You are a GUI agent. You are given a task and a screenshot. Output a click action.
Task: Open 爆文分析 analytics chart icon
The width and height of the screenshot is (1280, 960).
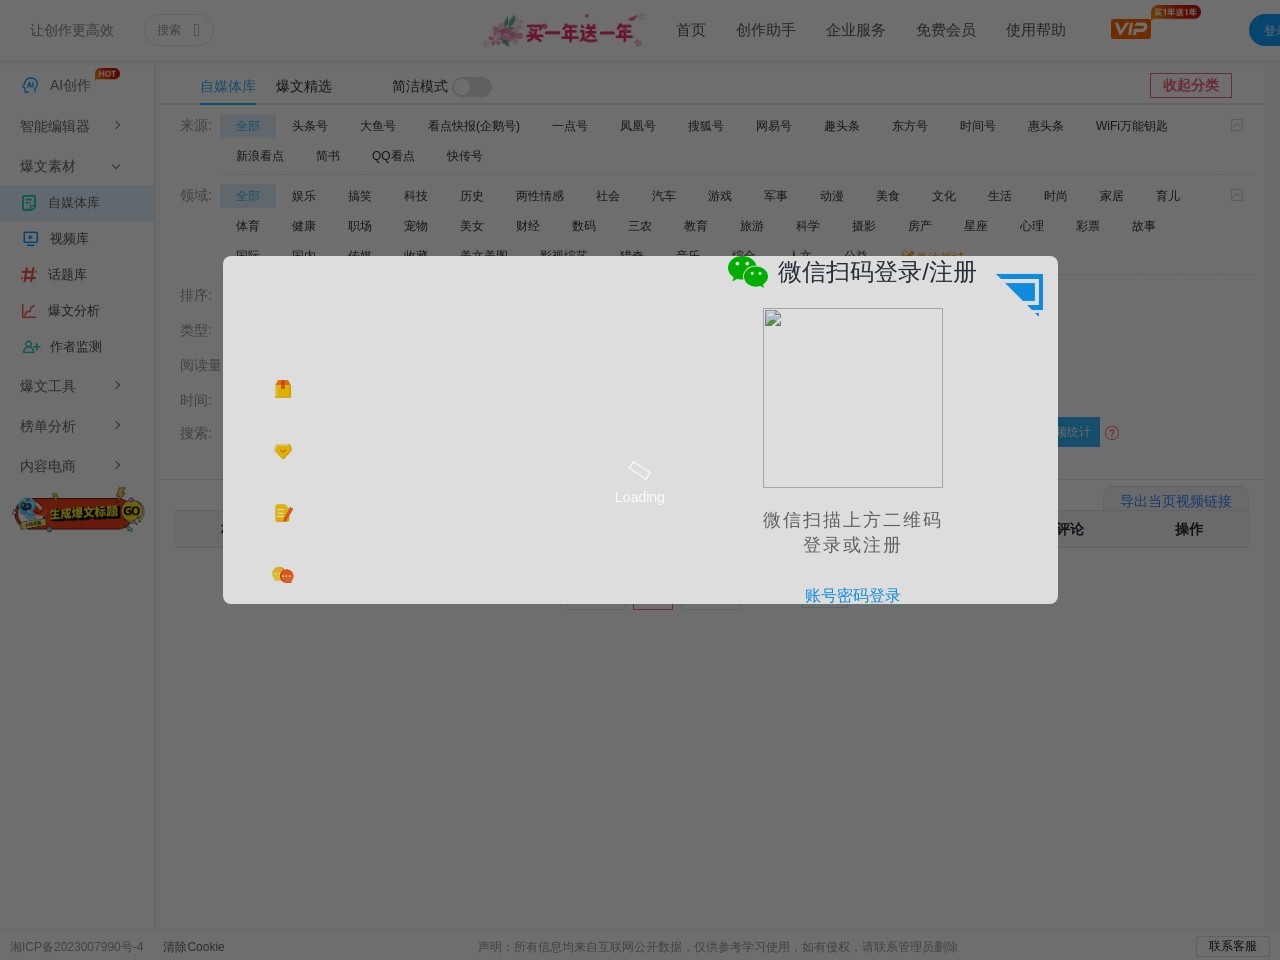[30, 310]
